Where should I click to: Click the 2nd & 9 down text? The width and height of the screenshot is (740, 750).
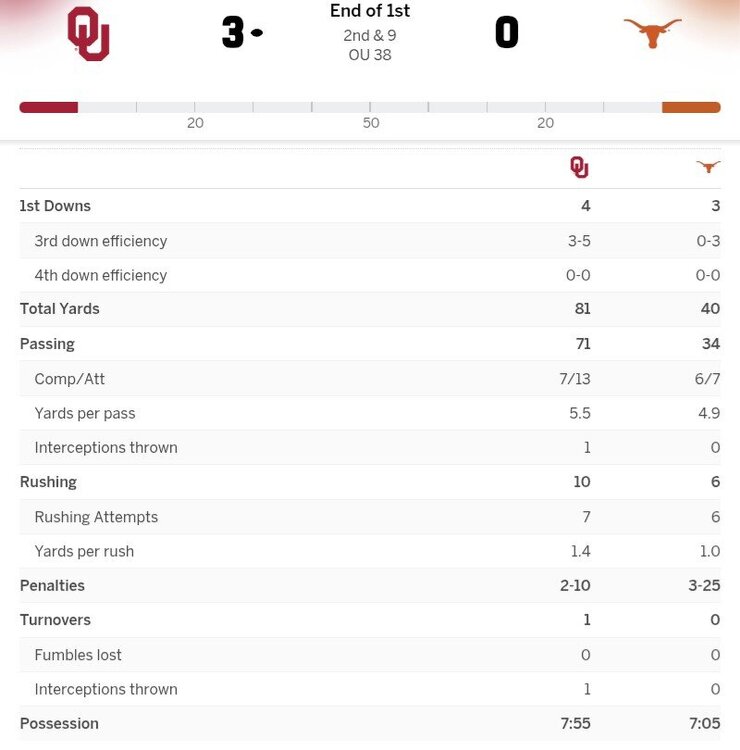pyautogui.click(x=370, y=36)
